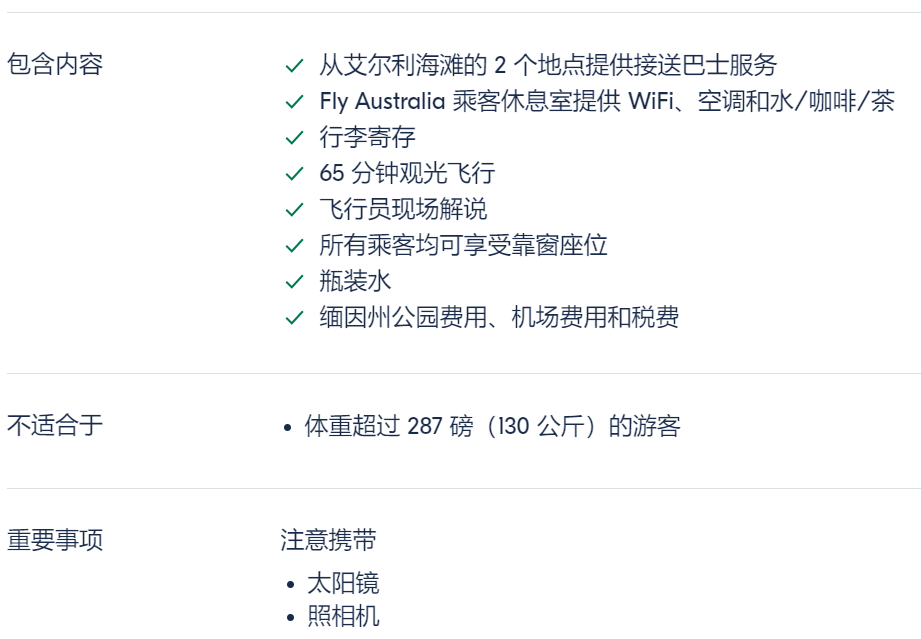This screenshot has height=639, width=921.
Task: Click checkmark icon beside 接送巴士服务 item
Action: click(x=294, y=66)
